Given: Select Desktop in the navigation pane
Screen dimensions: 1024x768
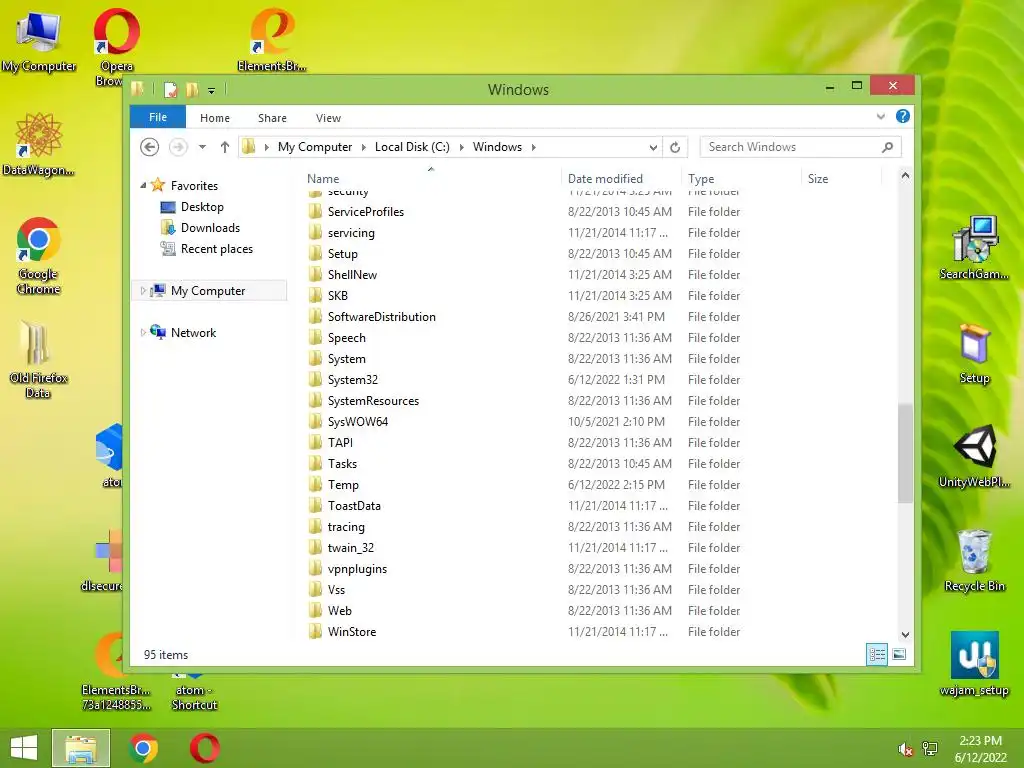Looking at the screenshot, I should (202, 207).
